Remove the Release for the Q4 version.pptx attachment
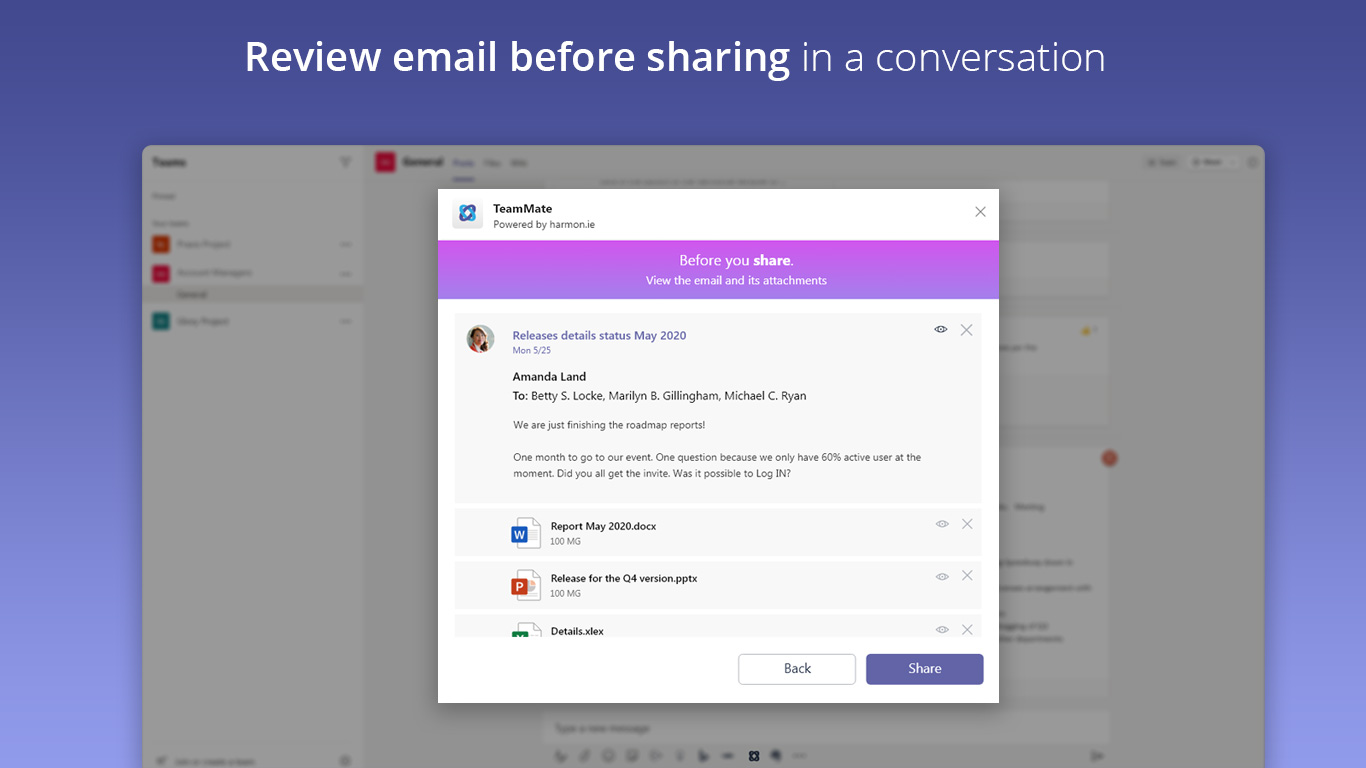Viewport: 1366px width, 768px height. 967,575
